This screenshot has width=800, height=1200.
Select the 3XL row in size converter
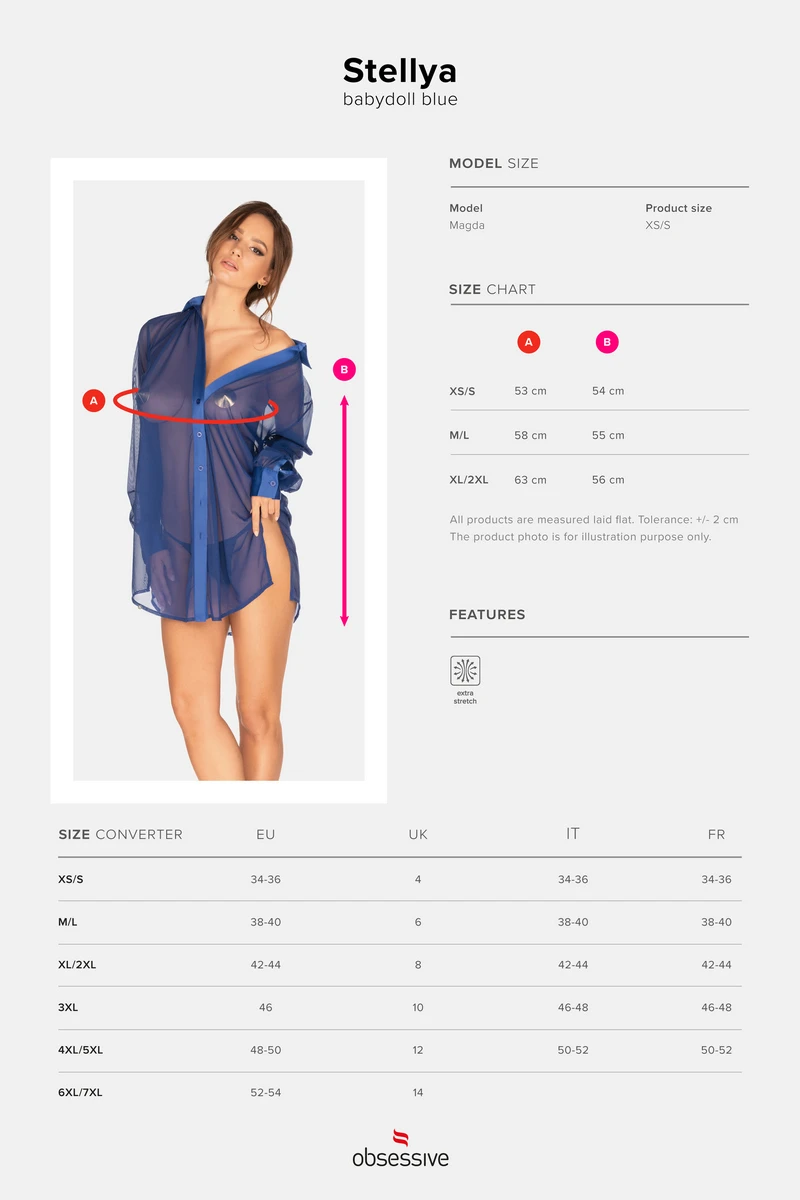(400, 1008)
